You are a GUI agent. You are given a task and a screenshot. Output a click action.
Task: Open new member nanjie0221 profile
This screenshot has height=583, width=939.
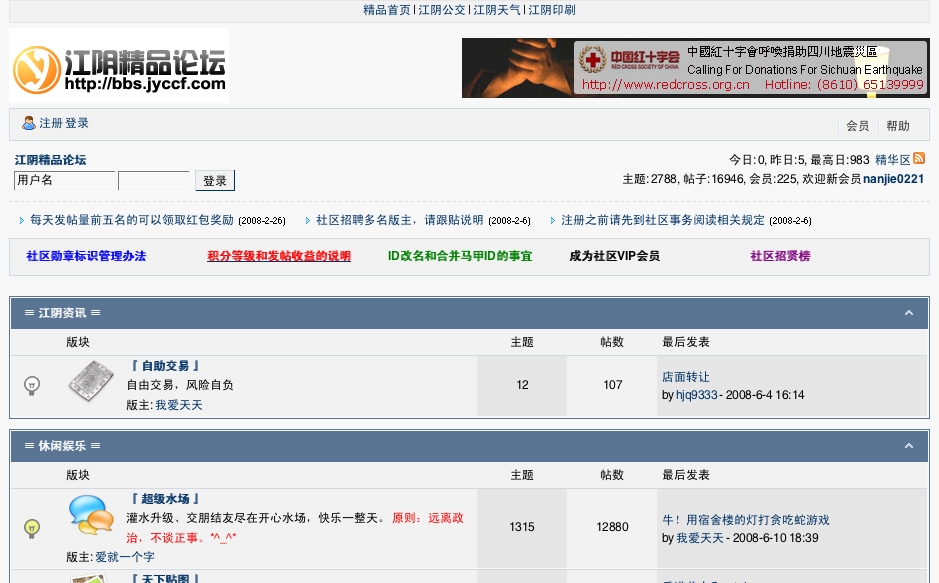click(x=893, y=179)
